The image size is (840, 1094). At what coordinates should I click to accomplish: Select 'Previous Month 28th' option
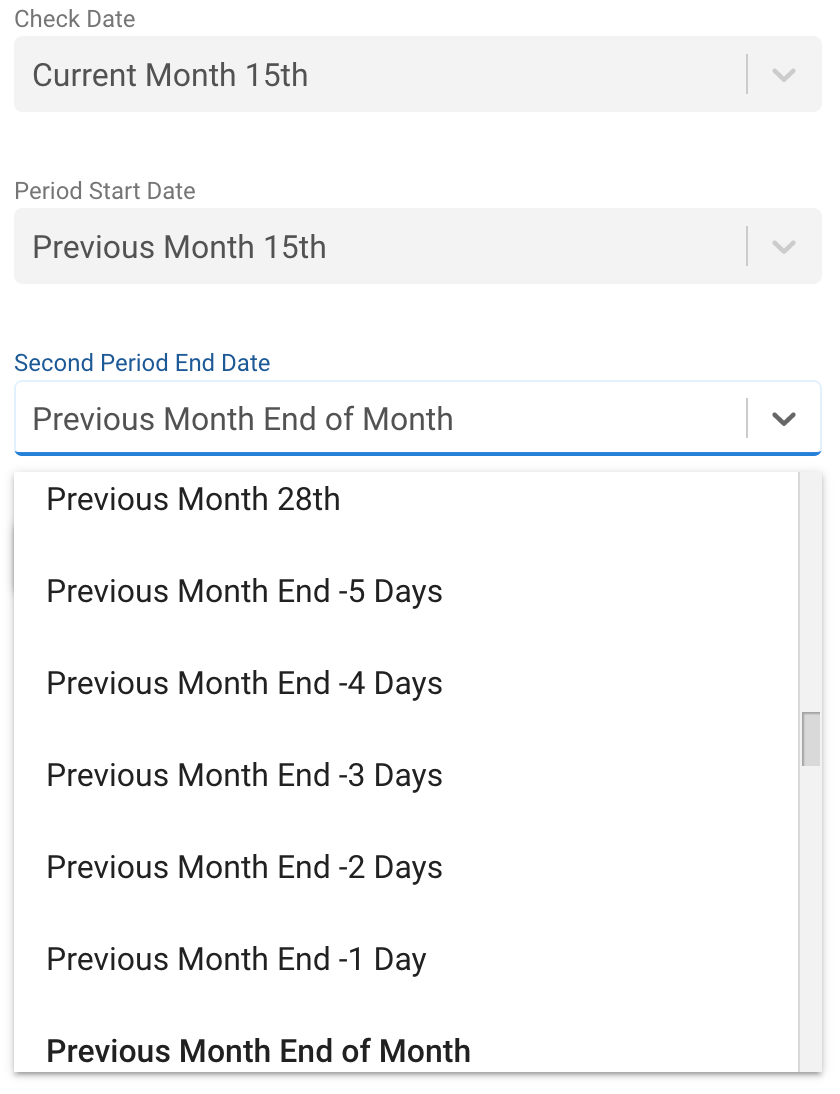(x=193, y=499)
